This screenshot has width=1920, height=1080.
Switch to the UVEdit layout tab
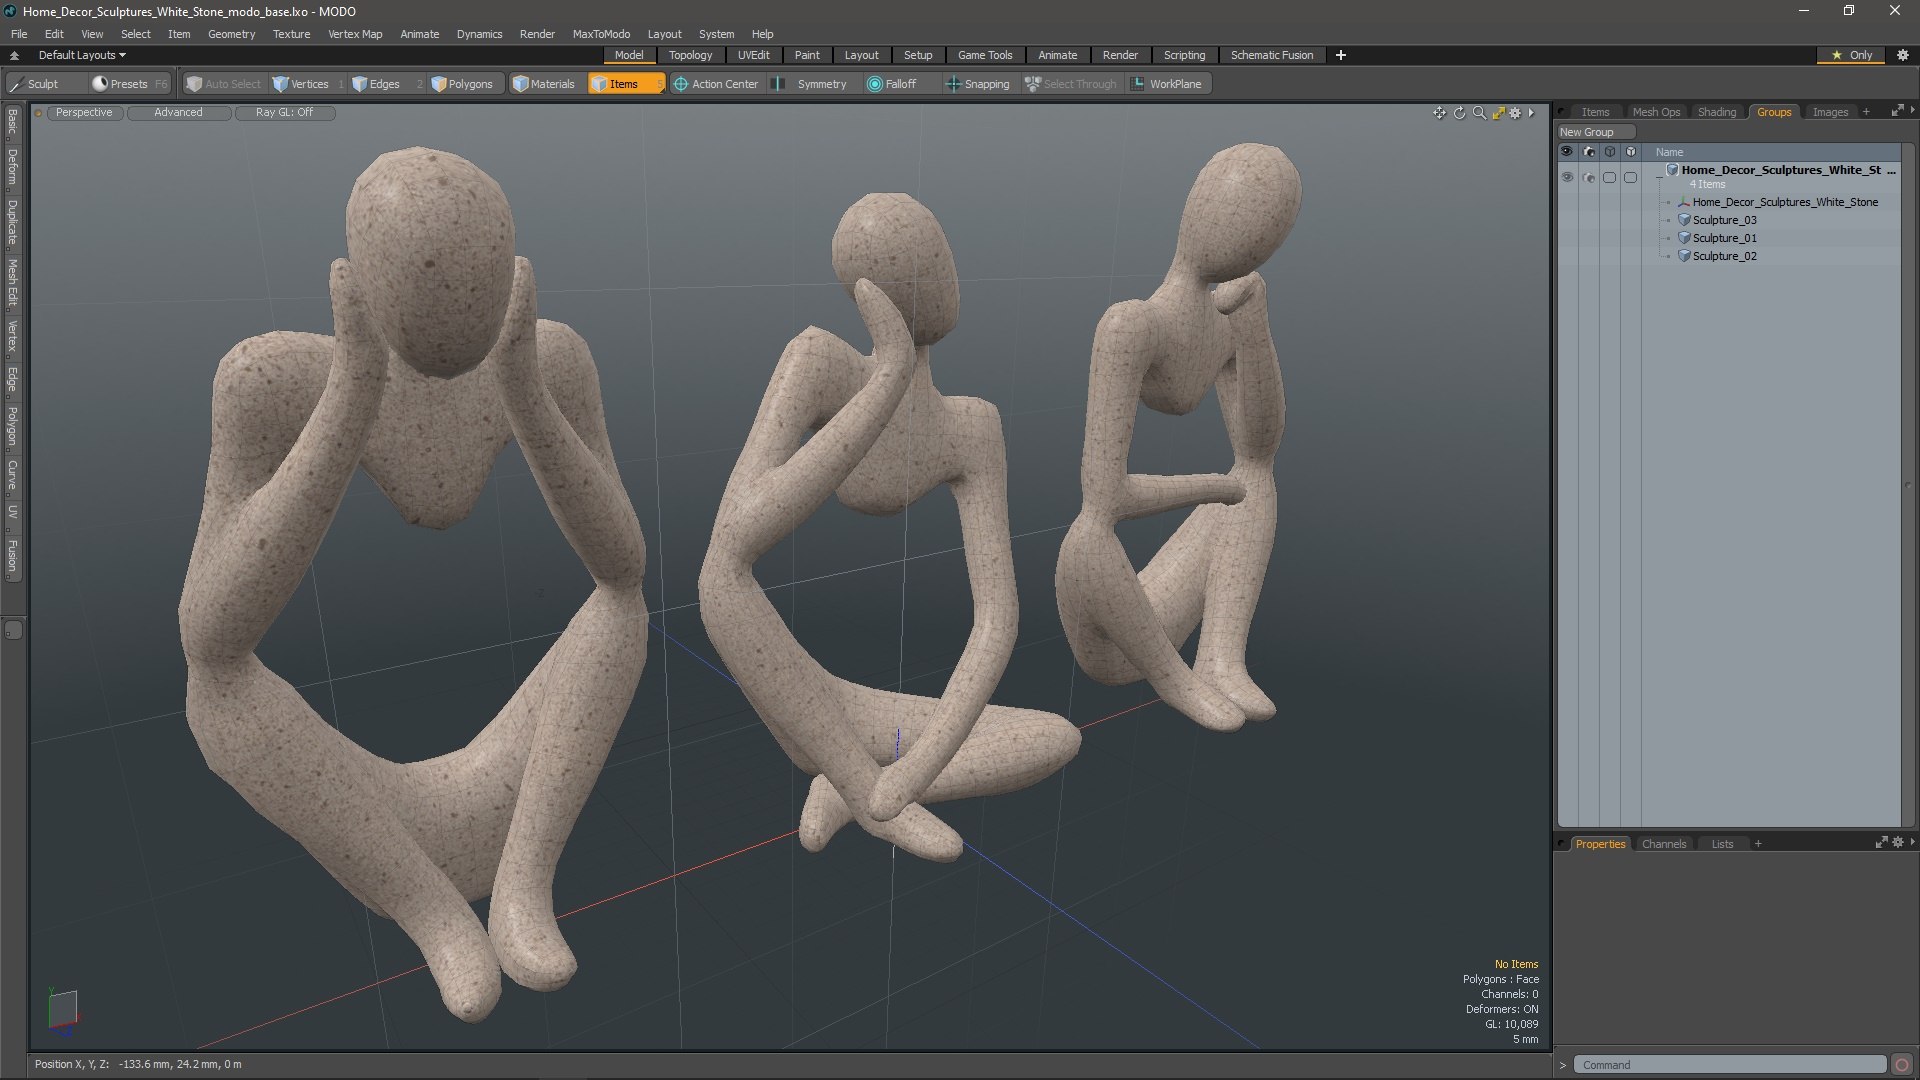tap(753, 55)
